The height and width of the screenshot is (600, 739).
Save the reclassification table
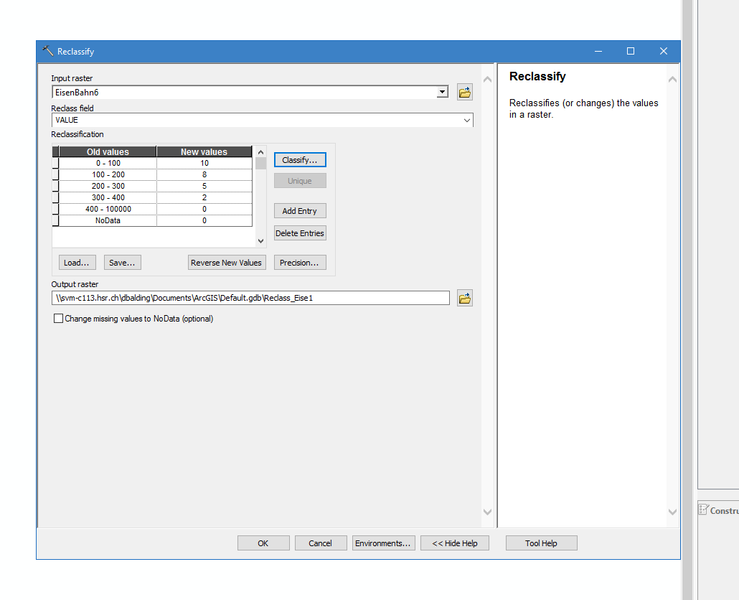point(122,262)
